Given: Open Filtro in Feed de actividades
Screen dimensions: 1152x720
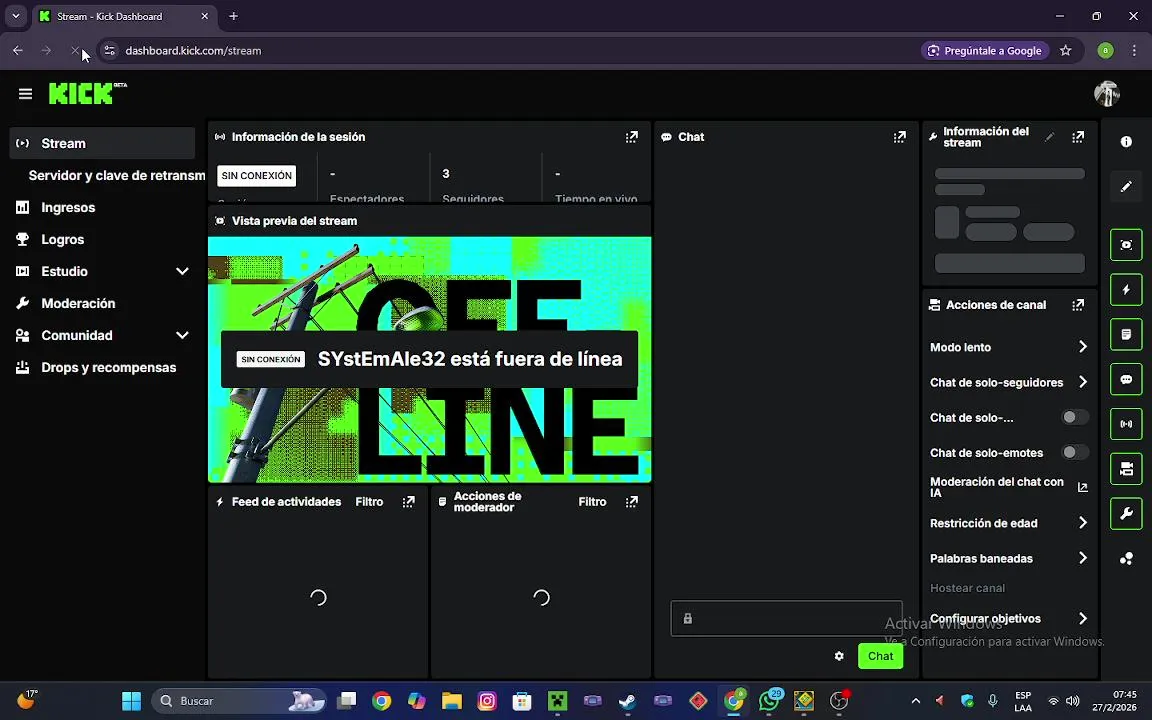Looking at the screenshot, I should click(370, 502).
